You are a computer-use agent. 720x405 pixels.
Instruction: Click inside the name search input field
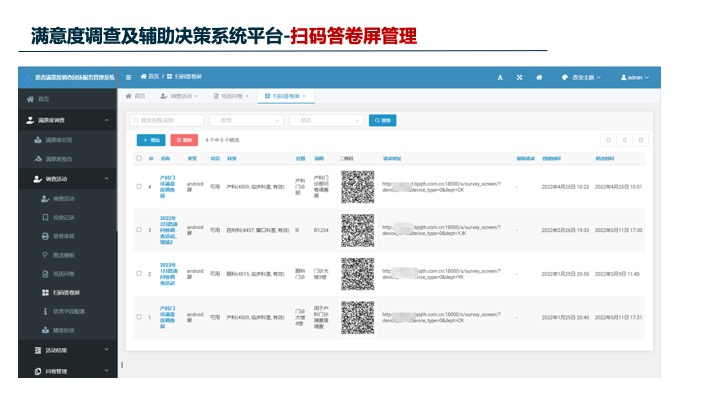tap(167, 120)
